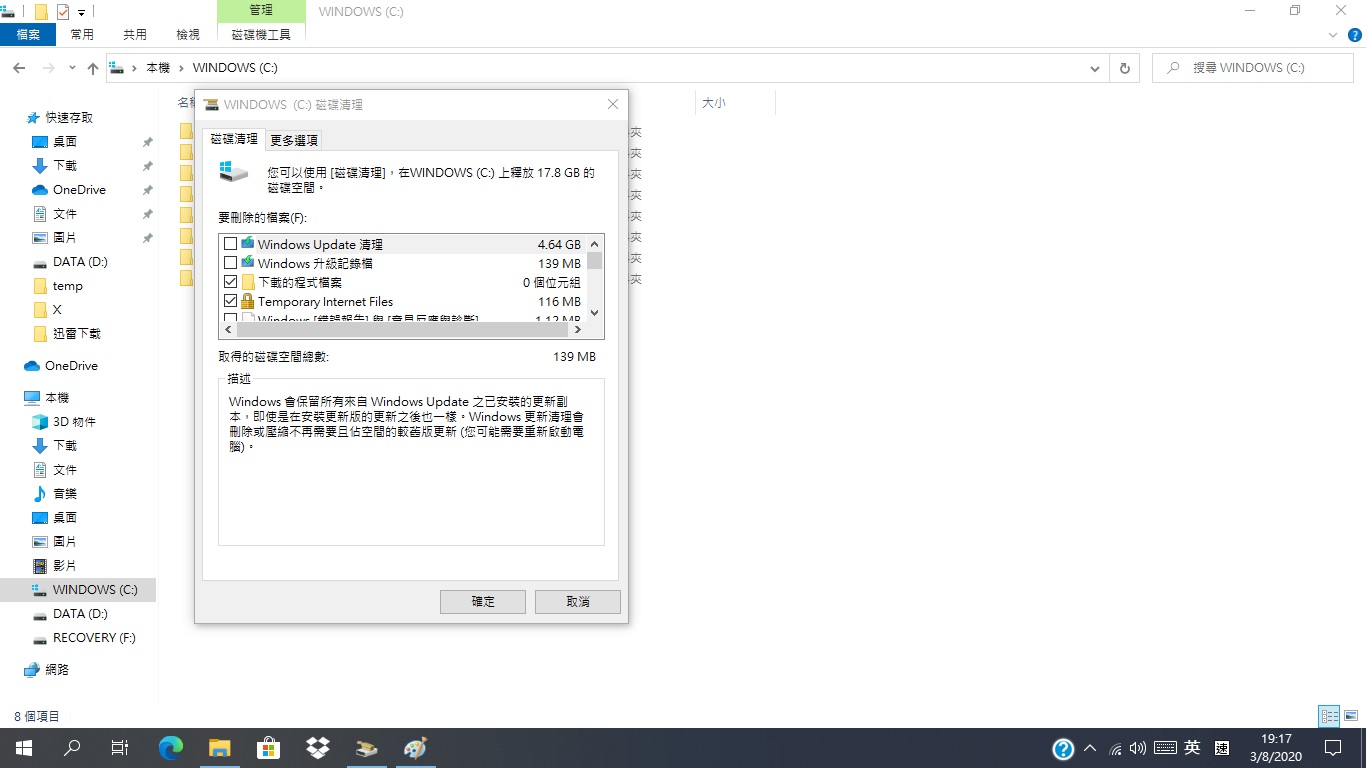Open 迅雷下載 folder in sidebar
1366x768 pixels.
point(77,333)
